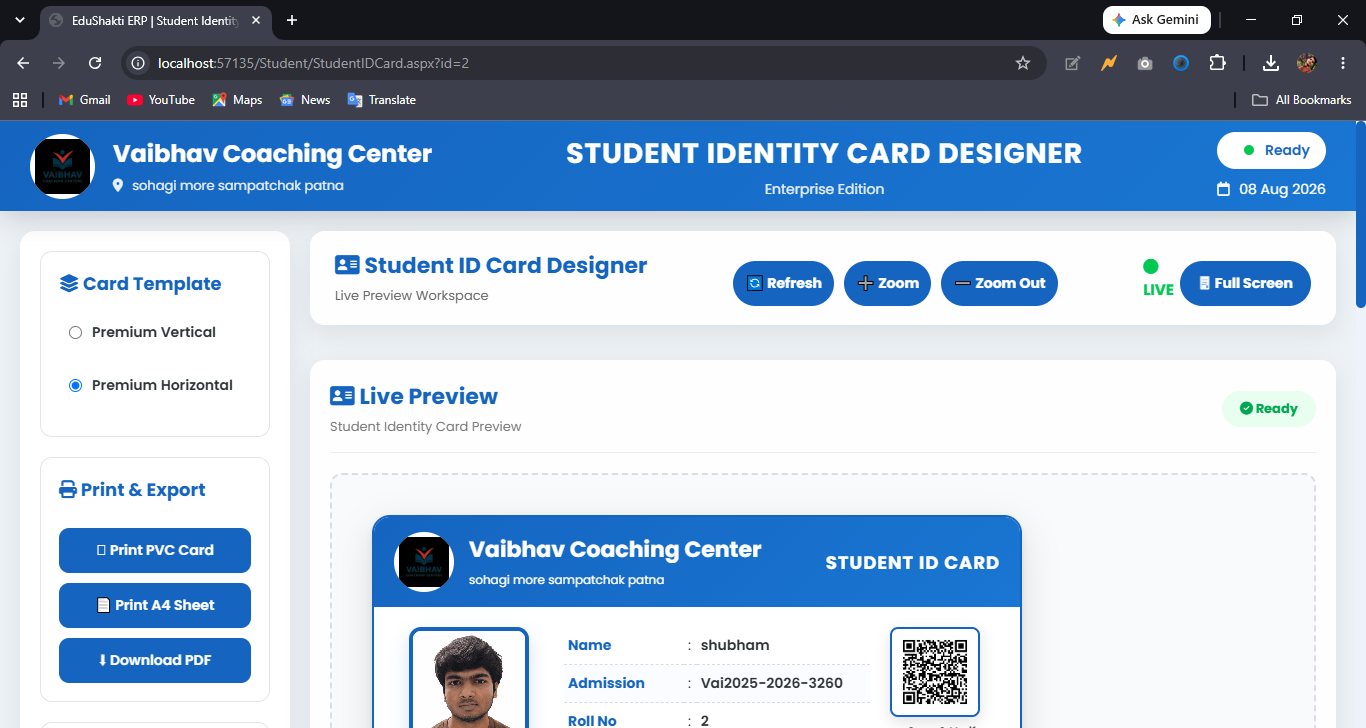1366x728 pixels.
Task: Click the Ready status pill in header
Action: coord(1271,150)
